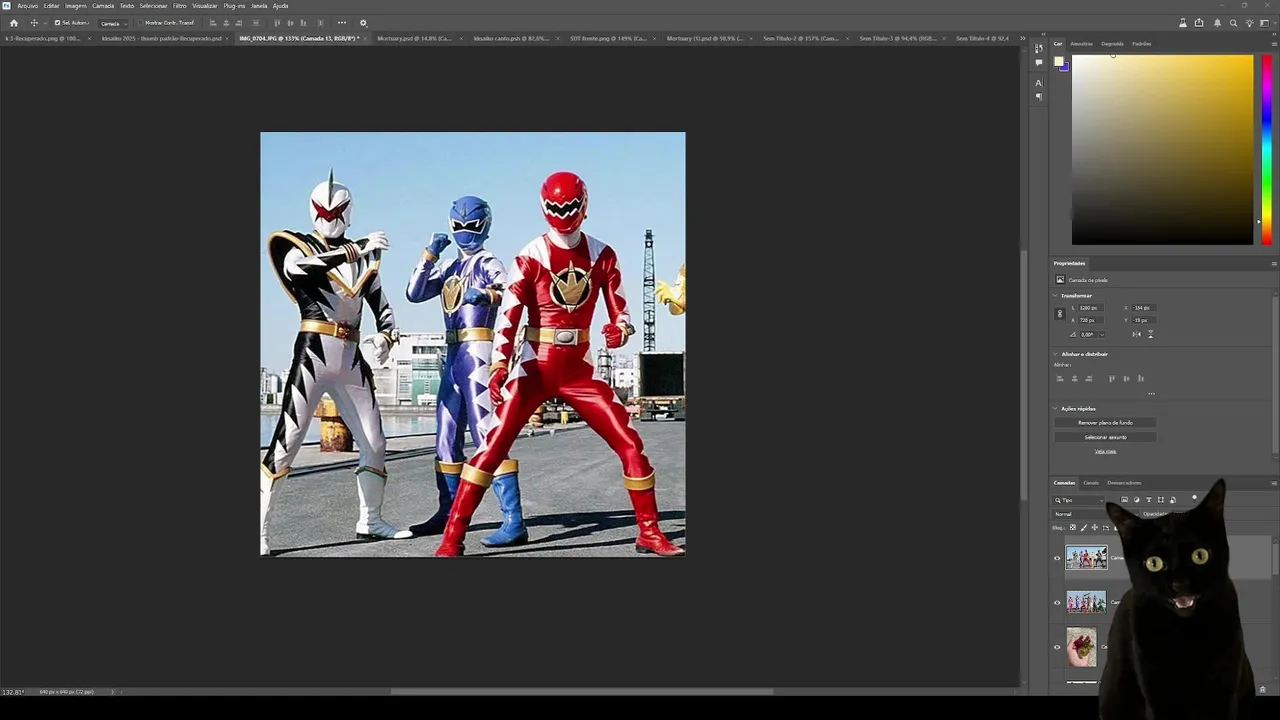Align top edges in Alinhar section
Viewport: 1280px width, 720px height.
click(1111, 378)
